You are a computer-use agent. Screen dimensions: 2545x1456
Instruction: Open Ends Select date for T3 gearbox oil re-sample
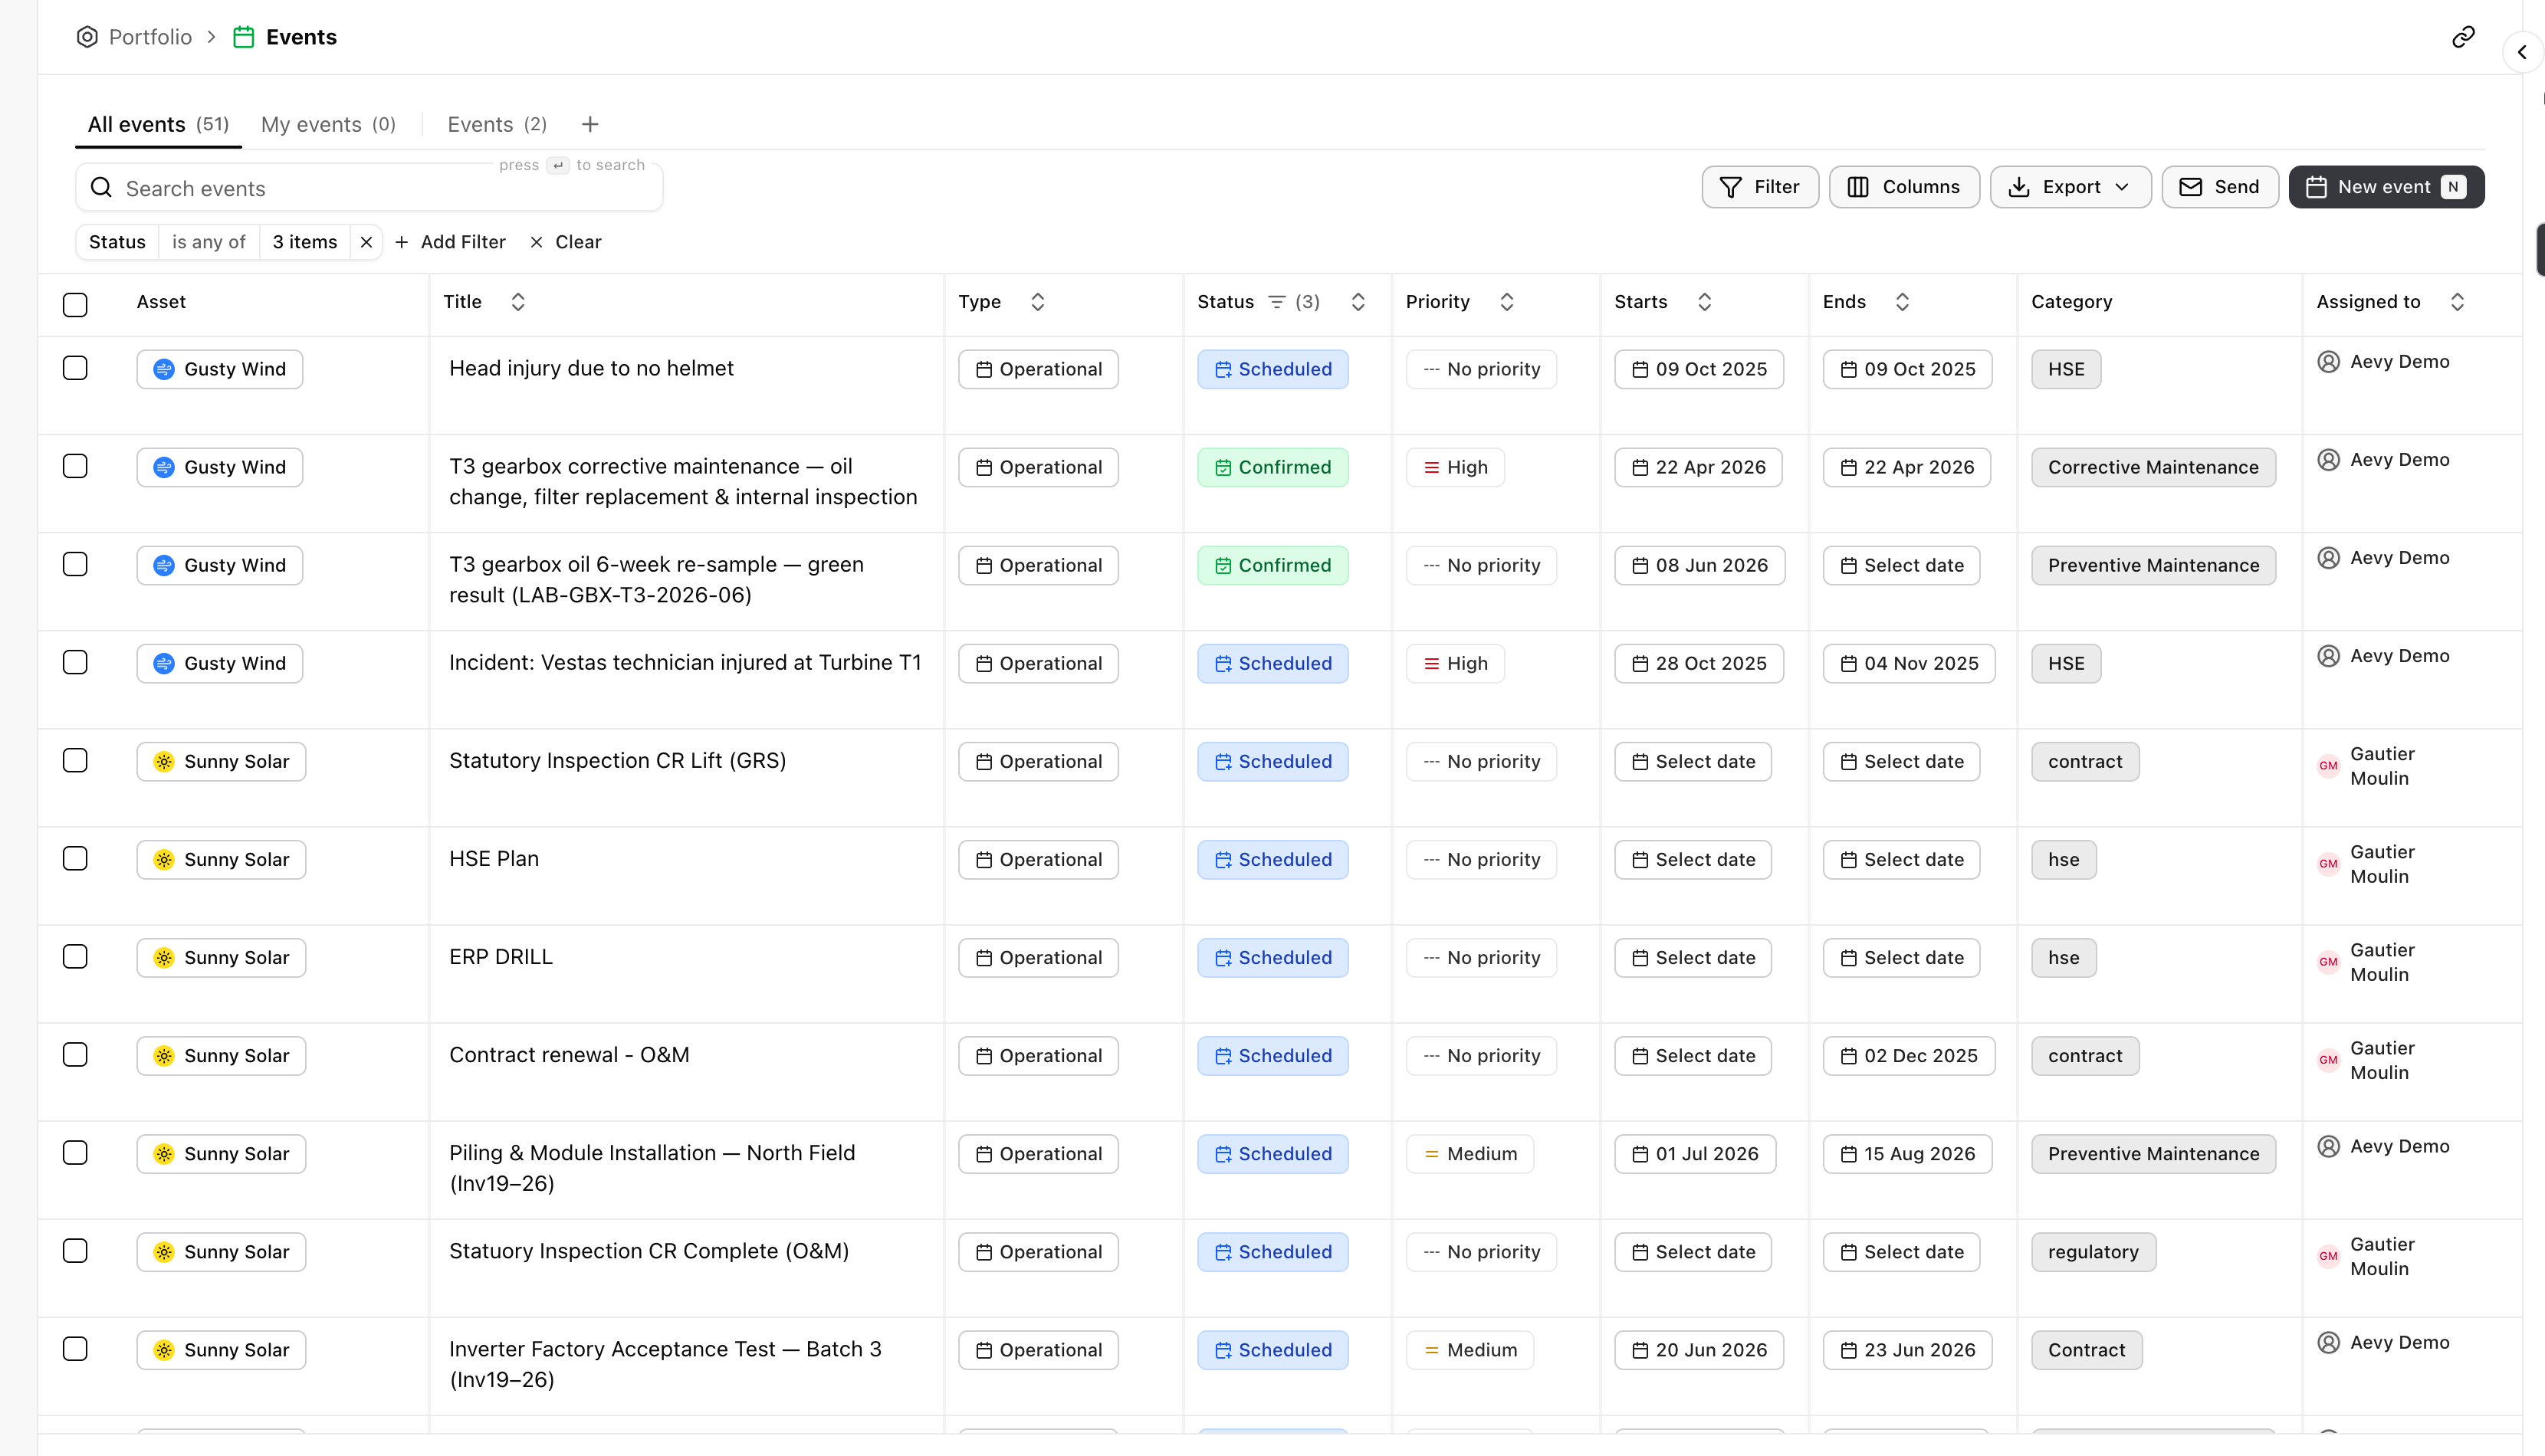click(x=1901, y=565)
